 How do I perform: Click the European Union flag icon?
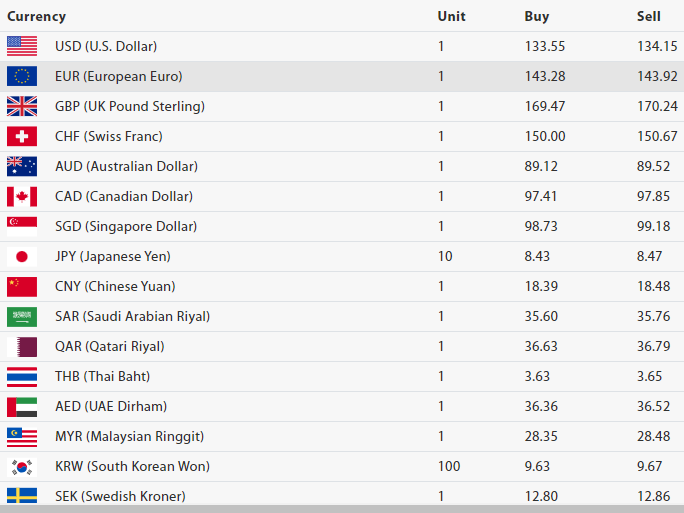pyautogui.click(x=22, y=76)
